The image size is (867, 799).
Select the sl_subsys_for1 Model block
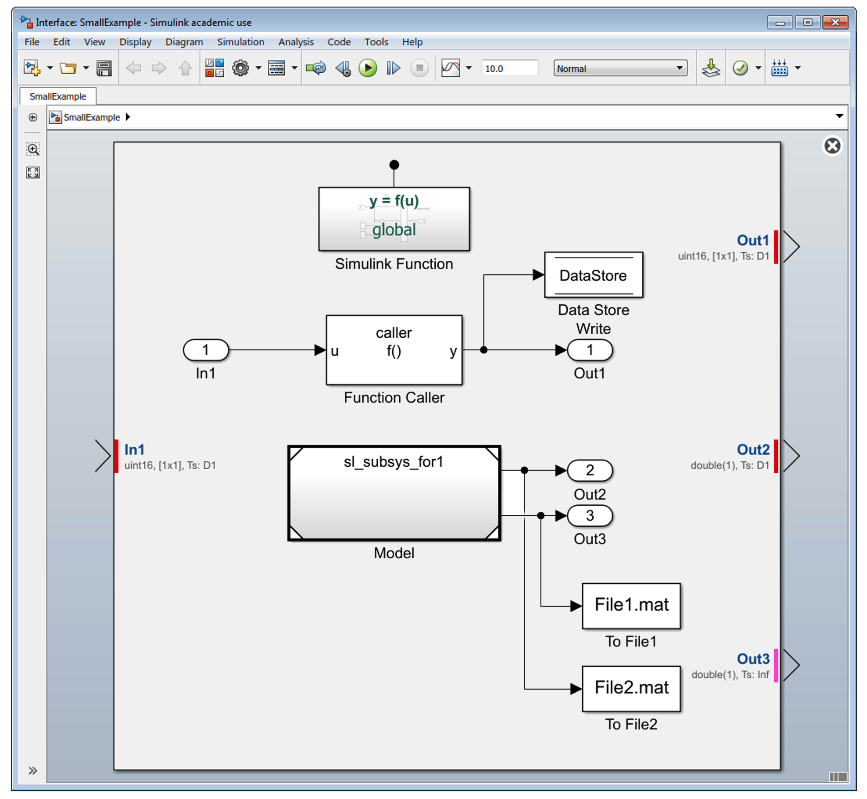click(x=394, y=493)
